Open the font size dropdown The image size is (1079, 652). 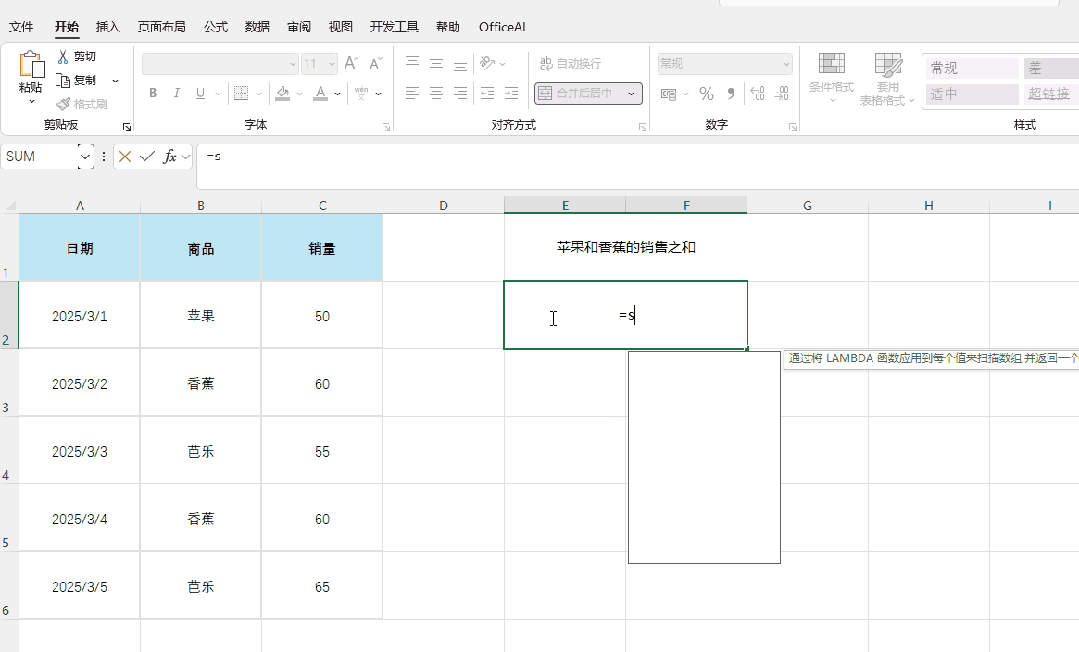point(332,64)
